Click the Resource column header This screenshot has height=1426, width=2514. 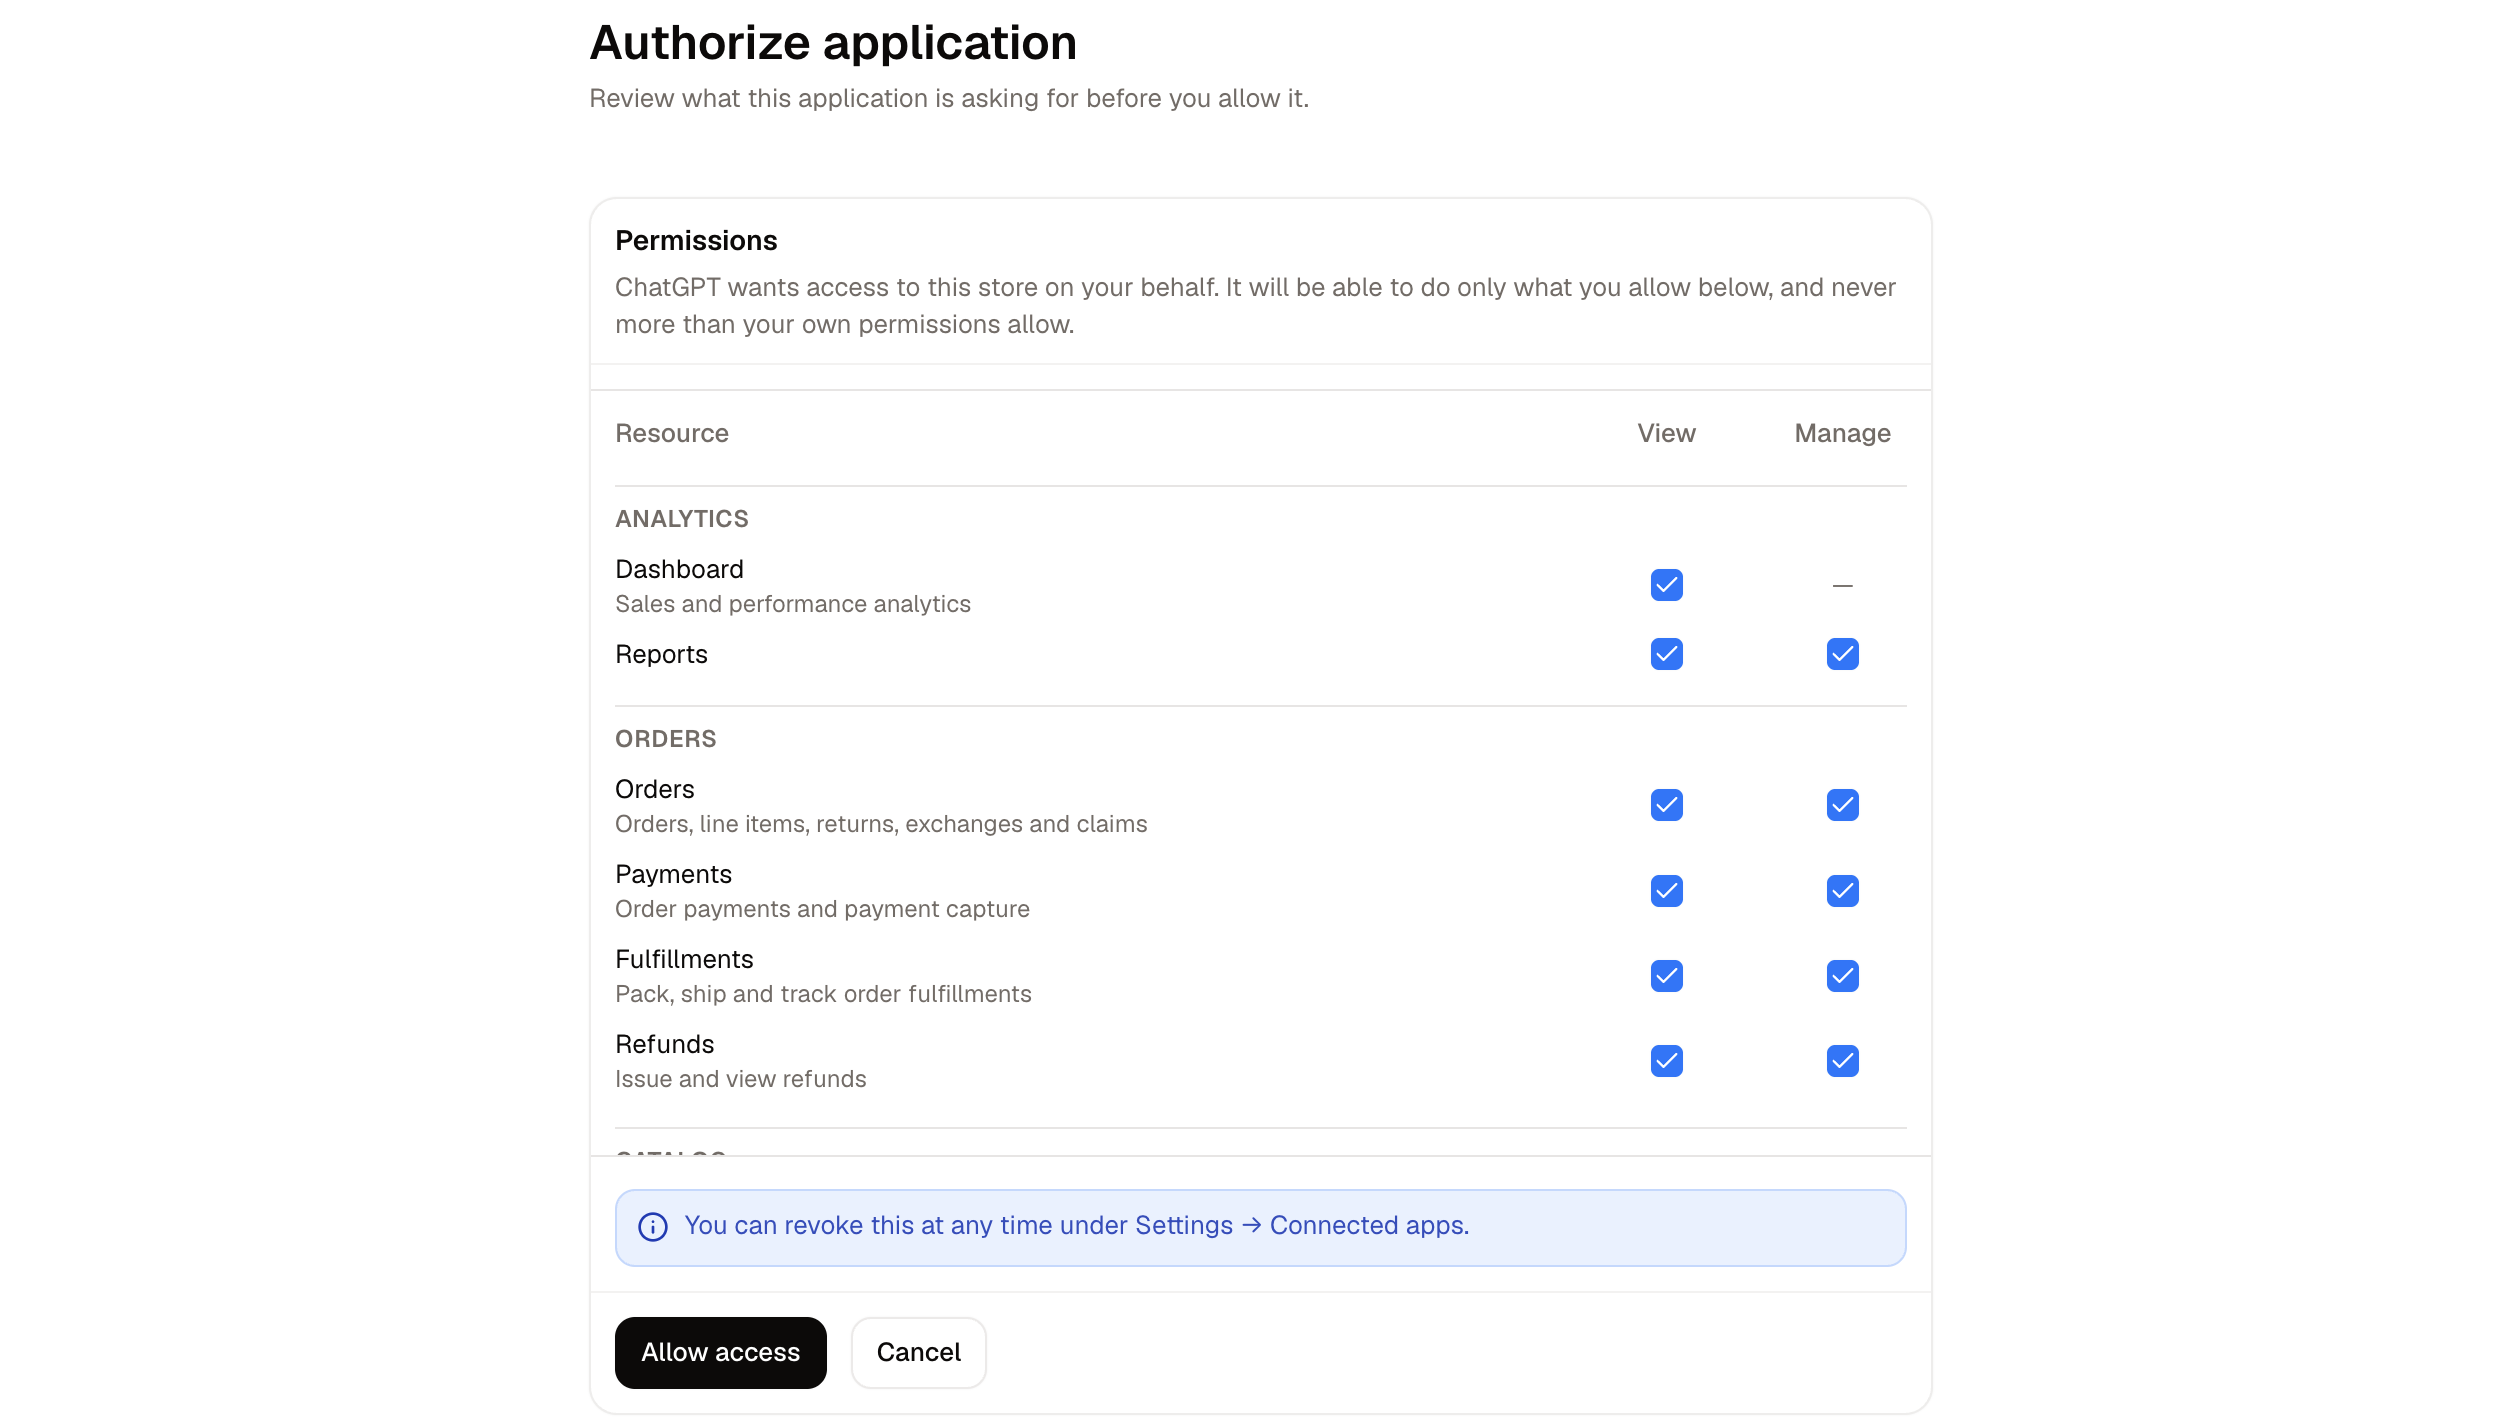(672, 433)
